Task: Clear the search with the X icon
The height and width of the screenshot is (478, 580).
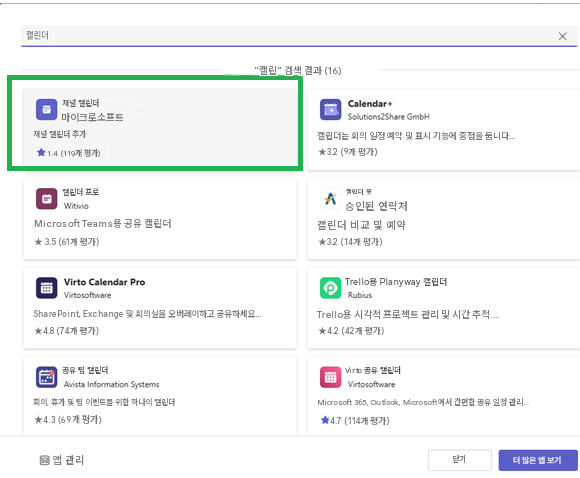Action: coord(563,36)
